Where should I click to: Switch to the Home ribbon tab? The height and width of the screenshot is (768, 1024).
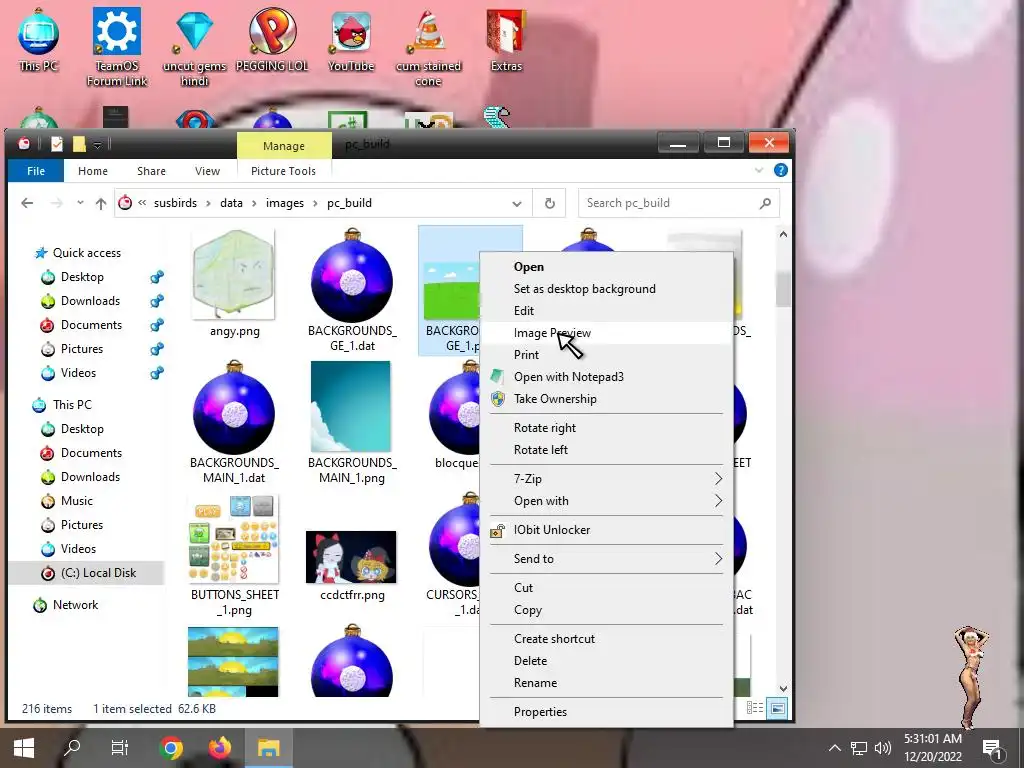93,170
